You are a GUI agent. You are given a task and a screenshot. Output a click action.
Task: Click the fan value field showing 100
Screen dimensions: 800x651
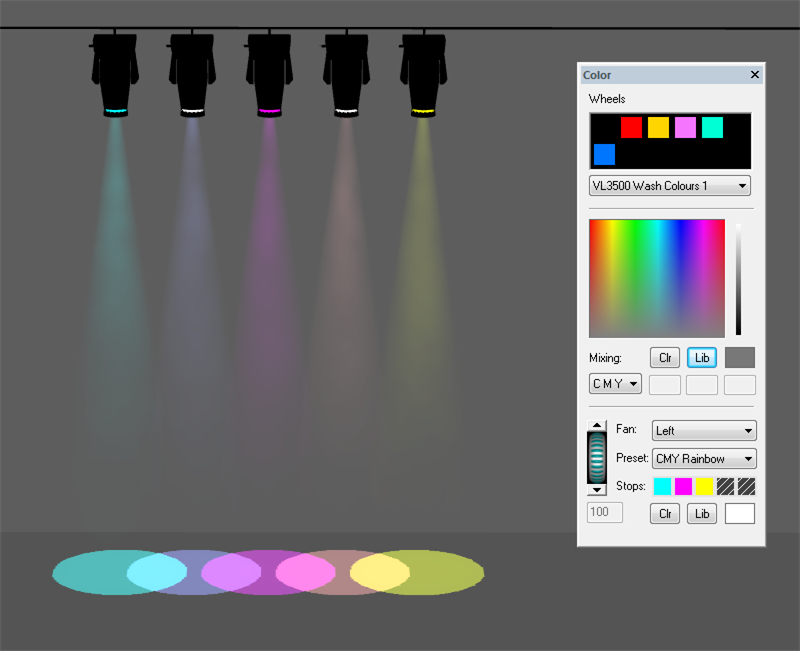click(604, 513)
